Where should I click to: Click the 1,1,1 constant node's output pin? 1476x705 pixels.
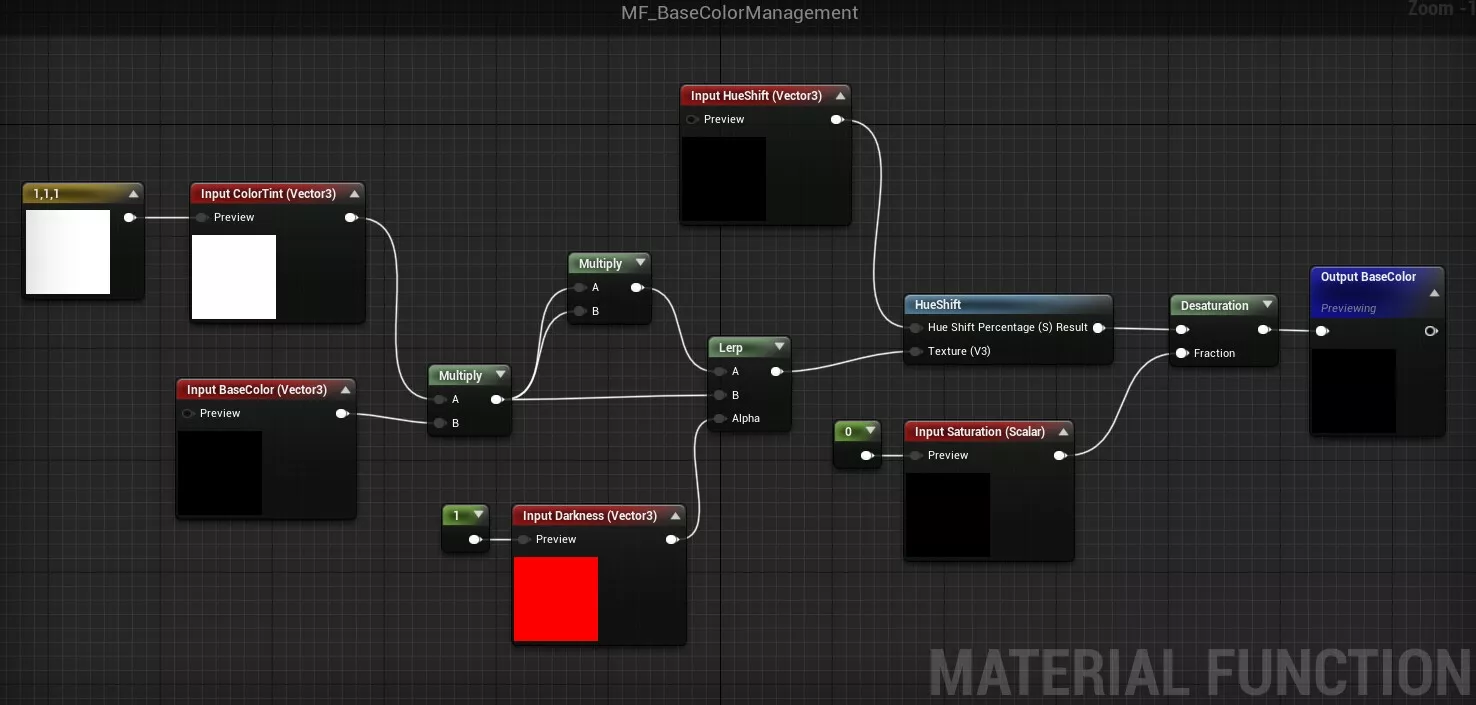pyautogui.click(x=129, y=217)
